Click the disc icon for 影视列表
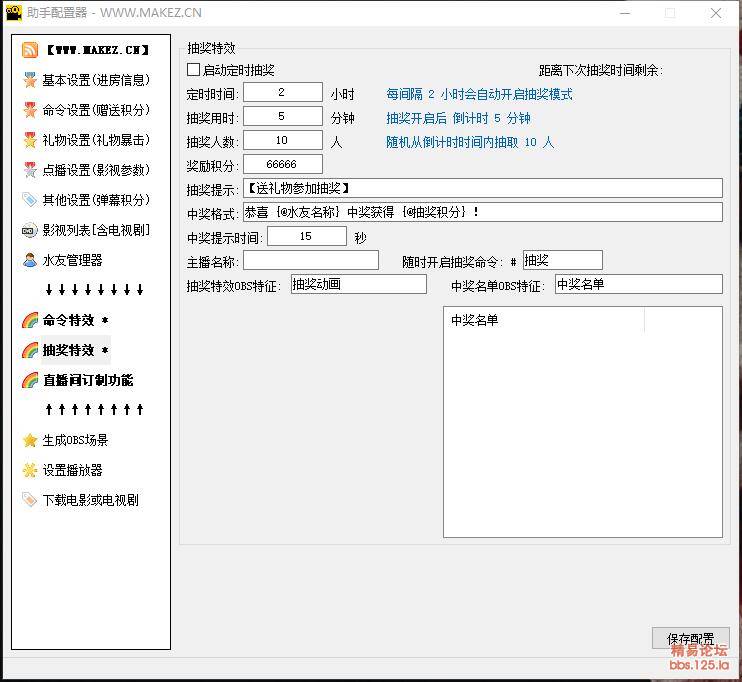Viewport: 742px width, 682px height. [30, 230]
